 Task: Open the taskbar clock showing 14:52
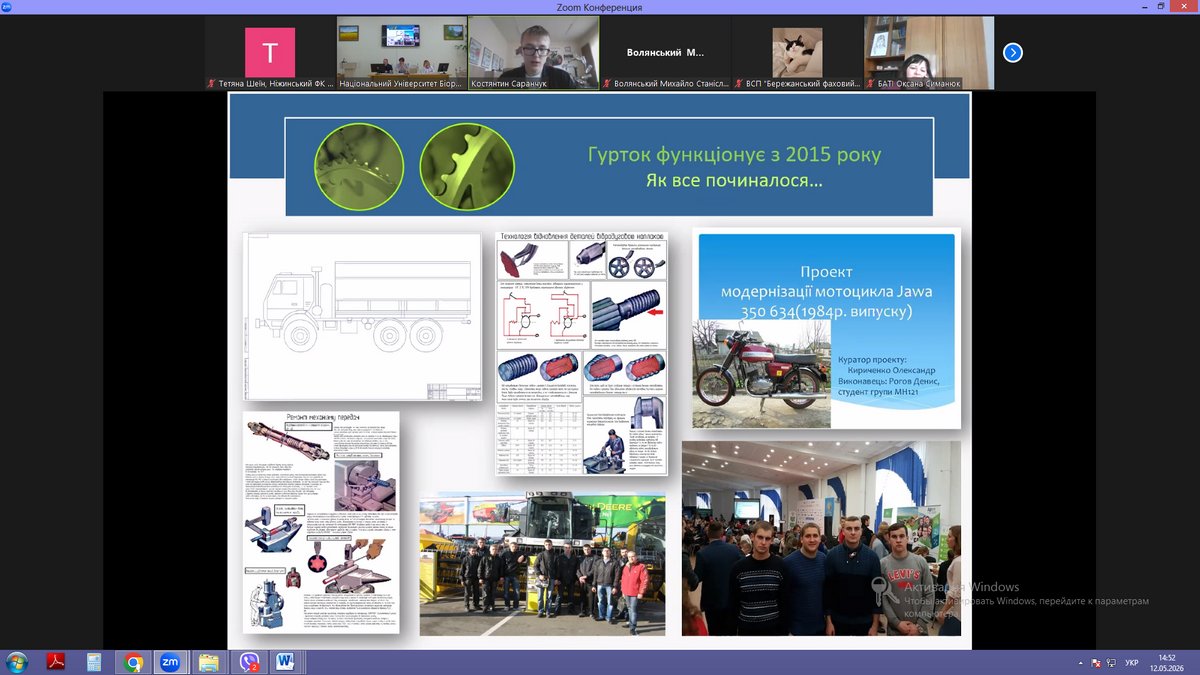(x=1166, y=662)
